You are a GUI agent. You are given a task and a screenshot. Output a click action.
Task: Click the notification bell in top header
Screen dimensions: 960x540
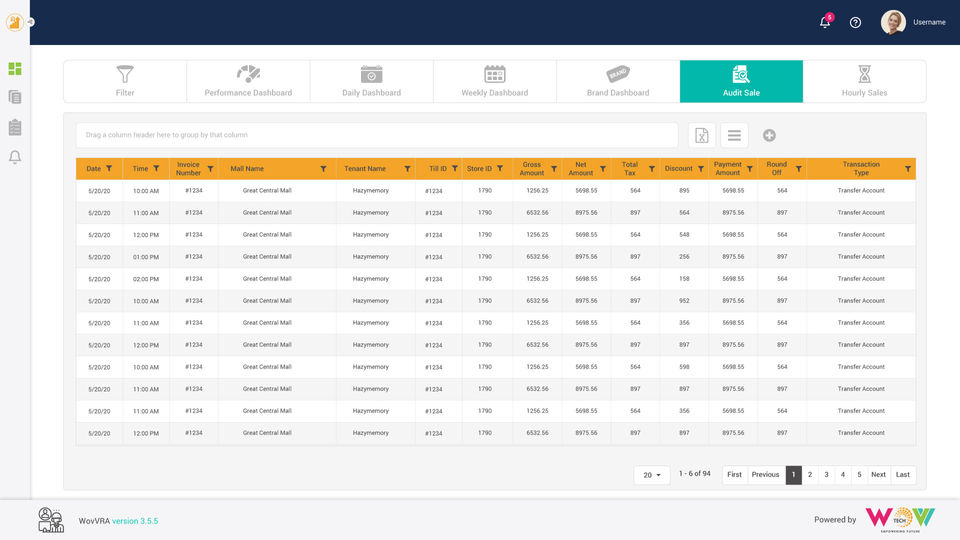[x=825, y=22]
